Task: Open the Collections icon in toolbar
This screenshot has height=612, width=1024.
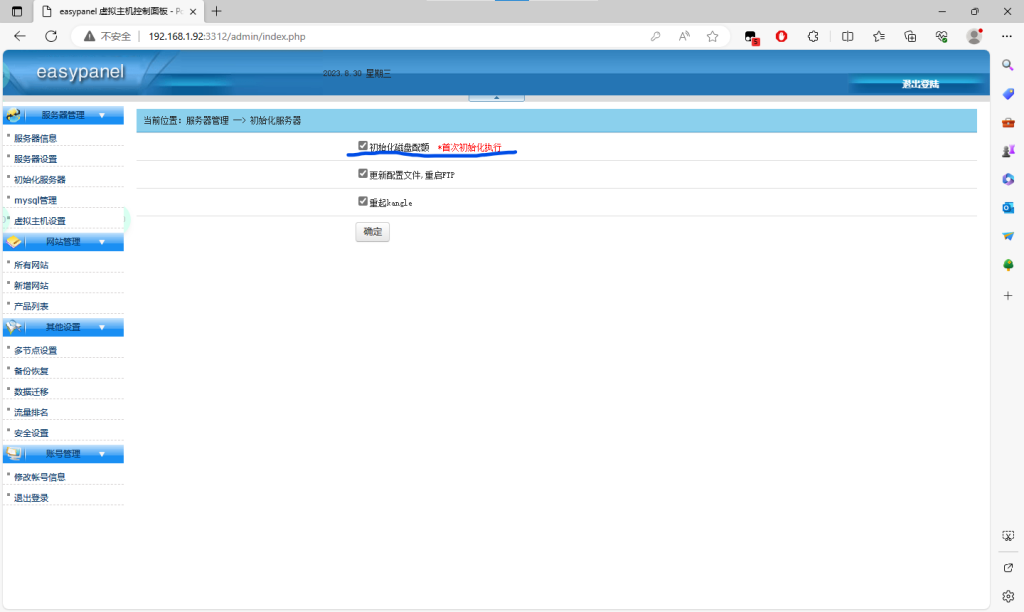Action: point(910,36)
